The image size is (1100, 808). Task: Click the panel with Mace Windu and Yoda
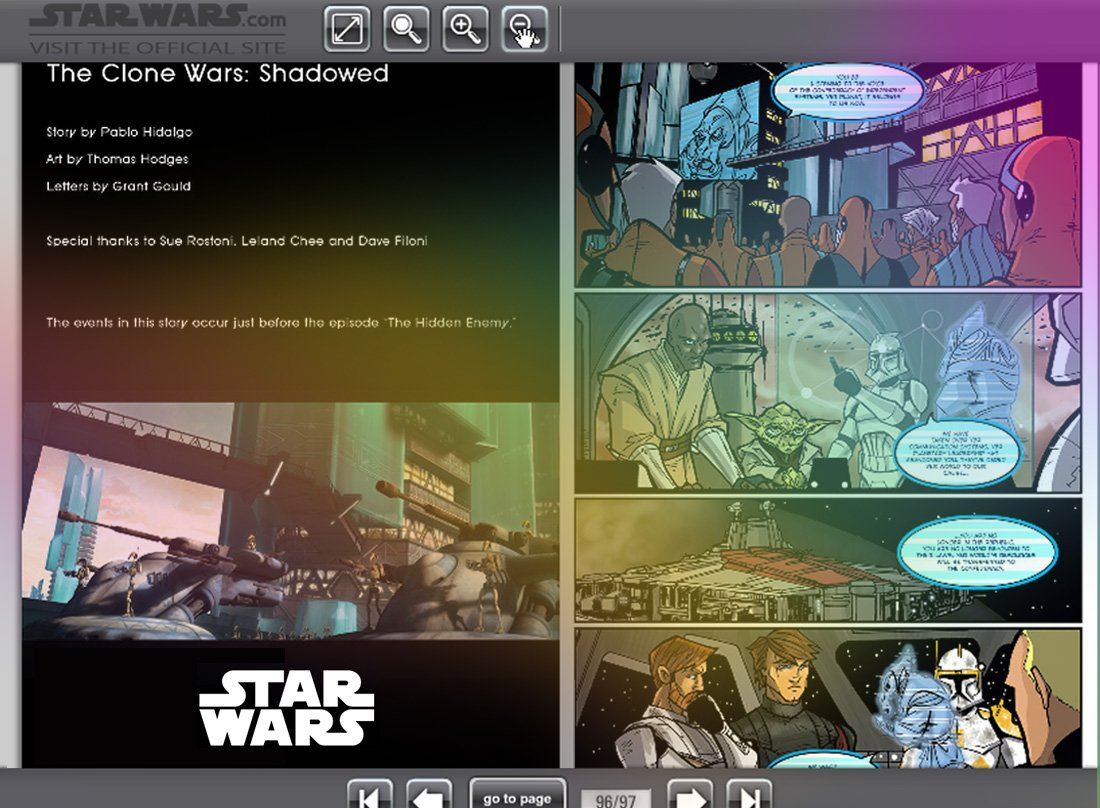(x=828, y=393)
